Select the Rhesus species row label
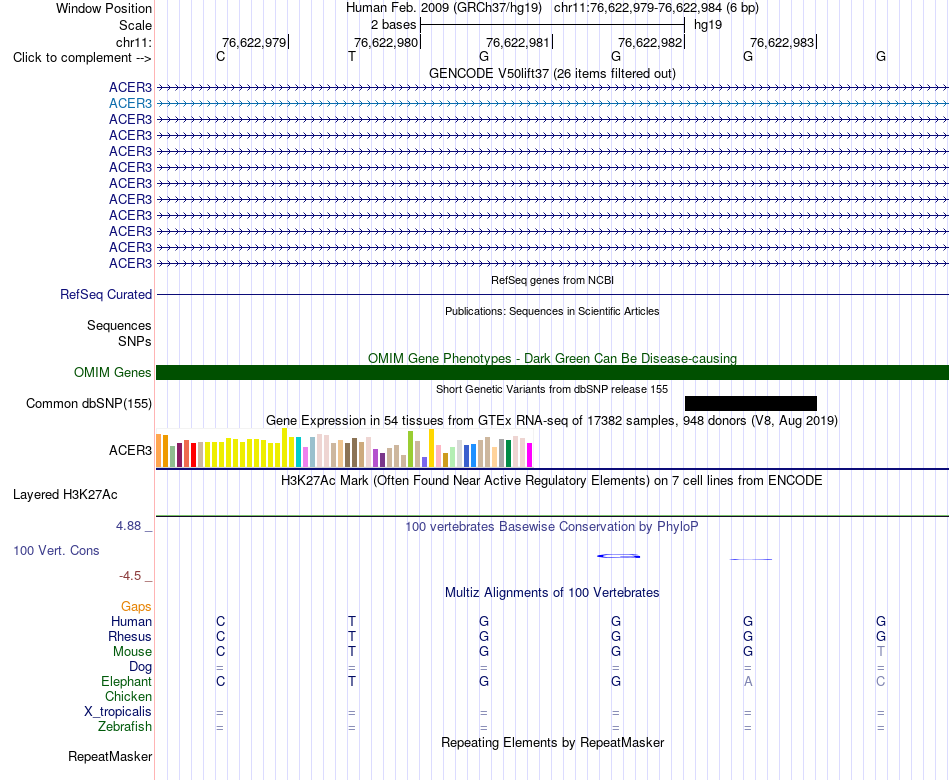Image resolution: width=950 pixels, height=780 pixels. coord(130,637)
